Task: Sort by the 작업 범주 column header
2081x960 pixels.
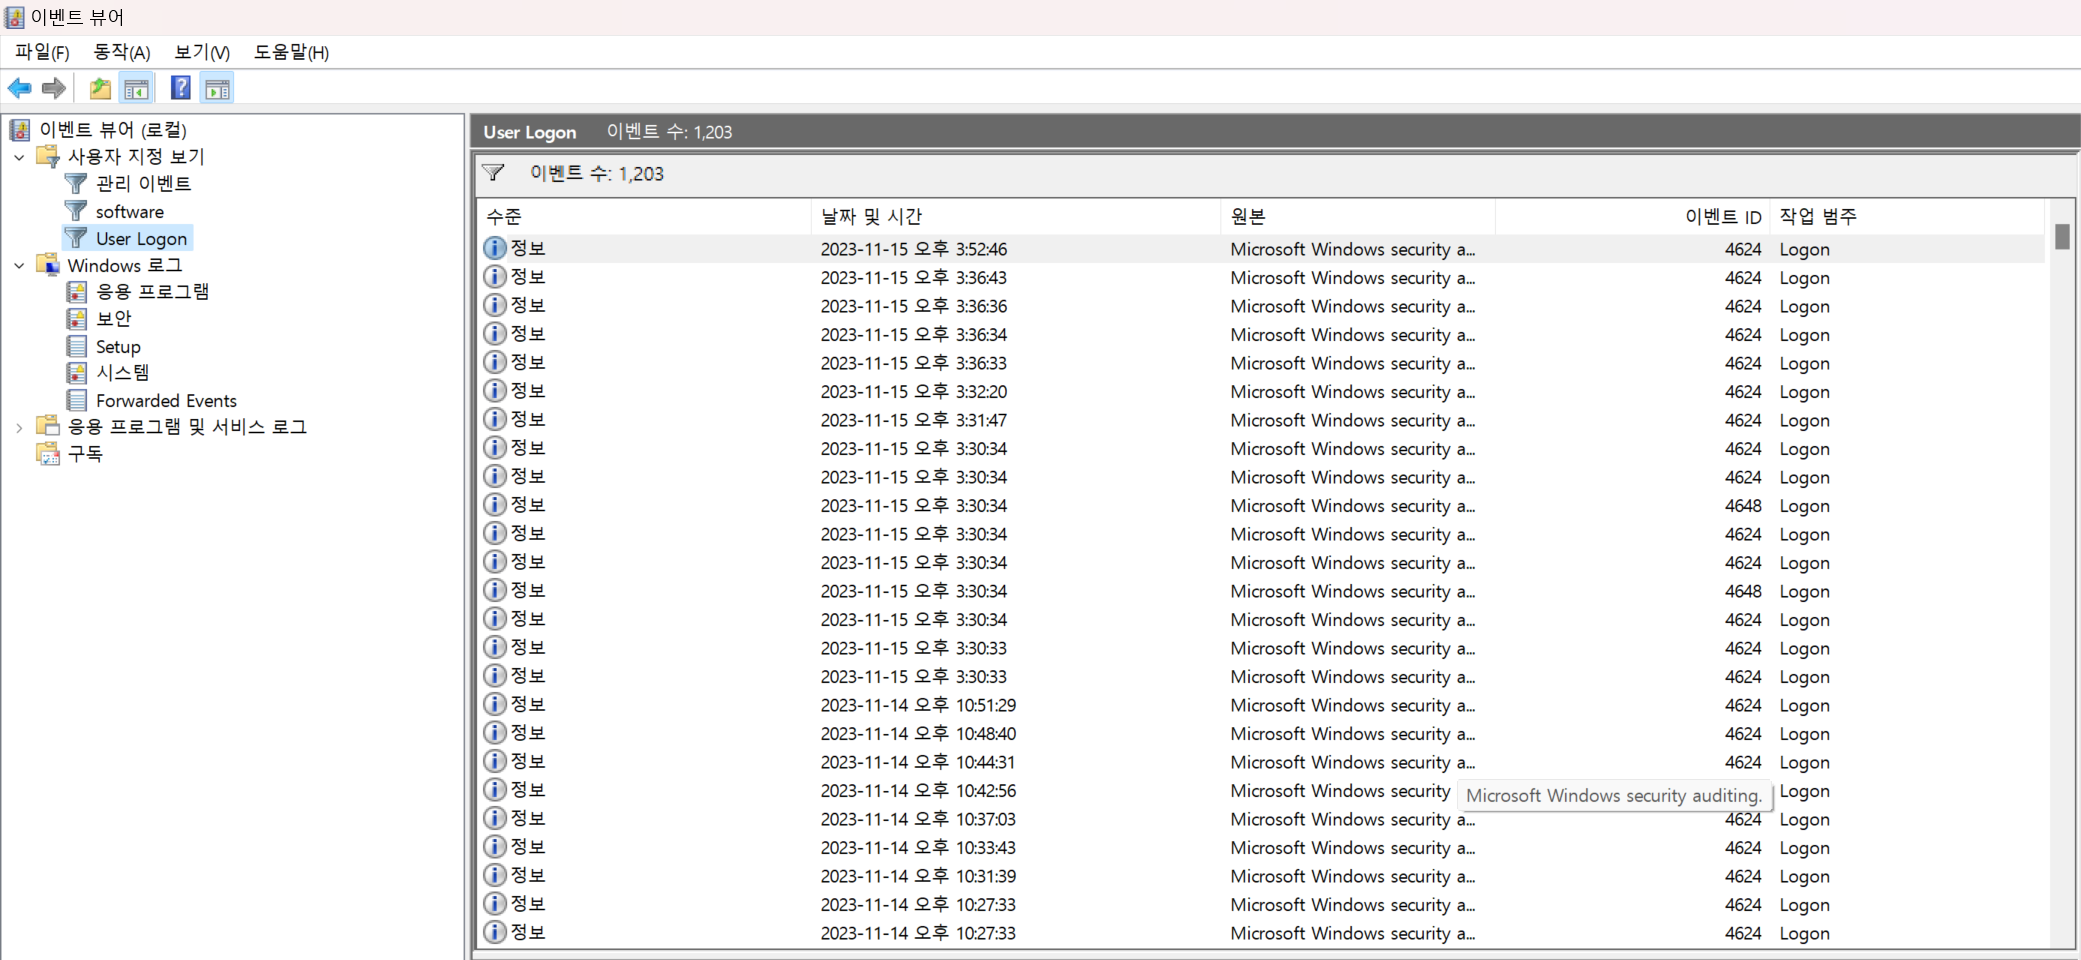Action: click(1907, 216)
